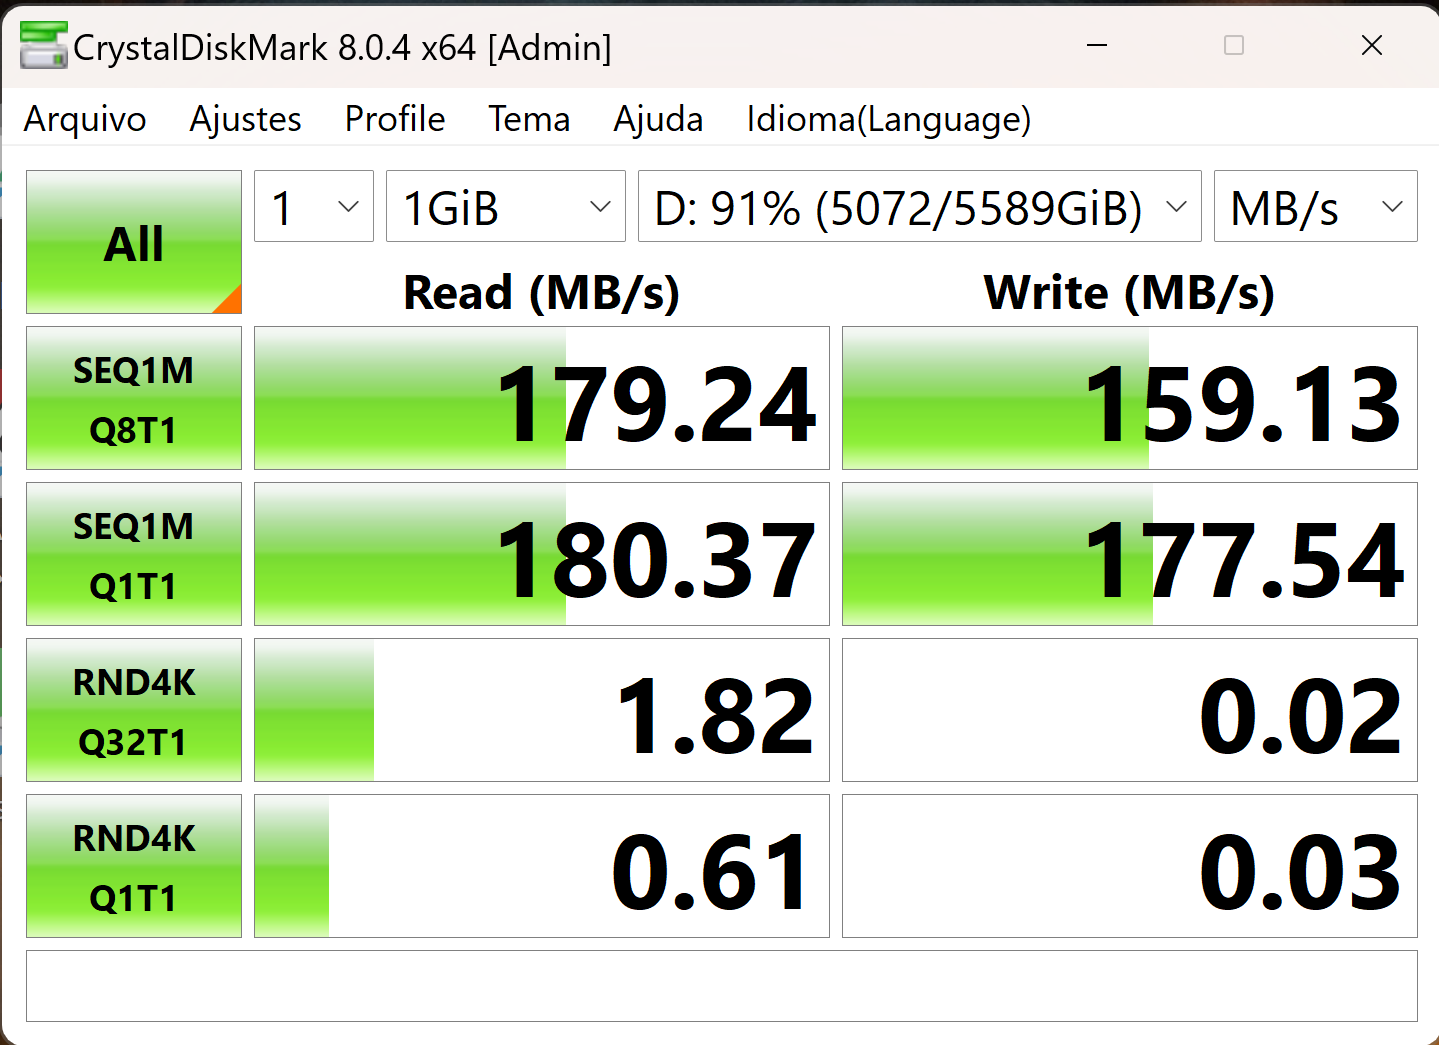The height and width of the screenshot is (1045, 1439).
Task: Click the RND4K Q1T1 read result 0.61
Action: (542, 866)
